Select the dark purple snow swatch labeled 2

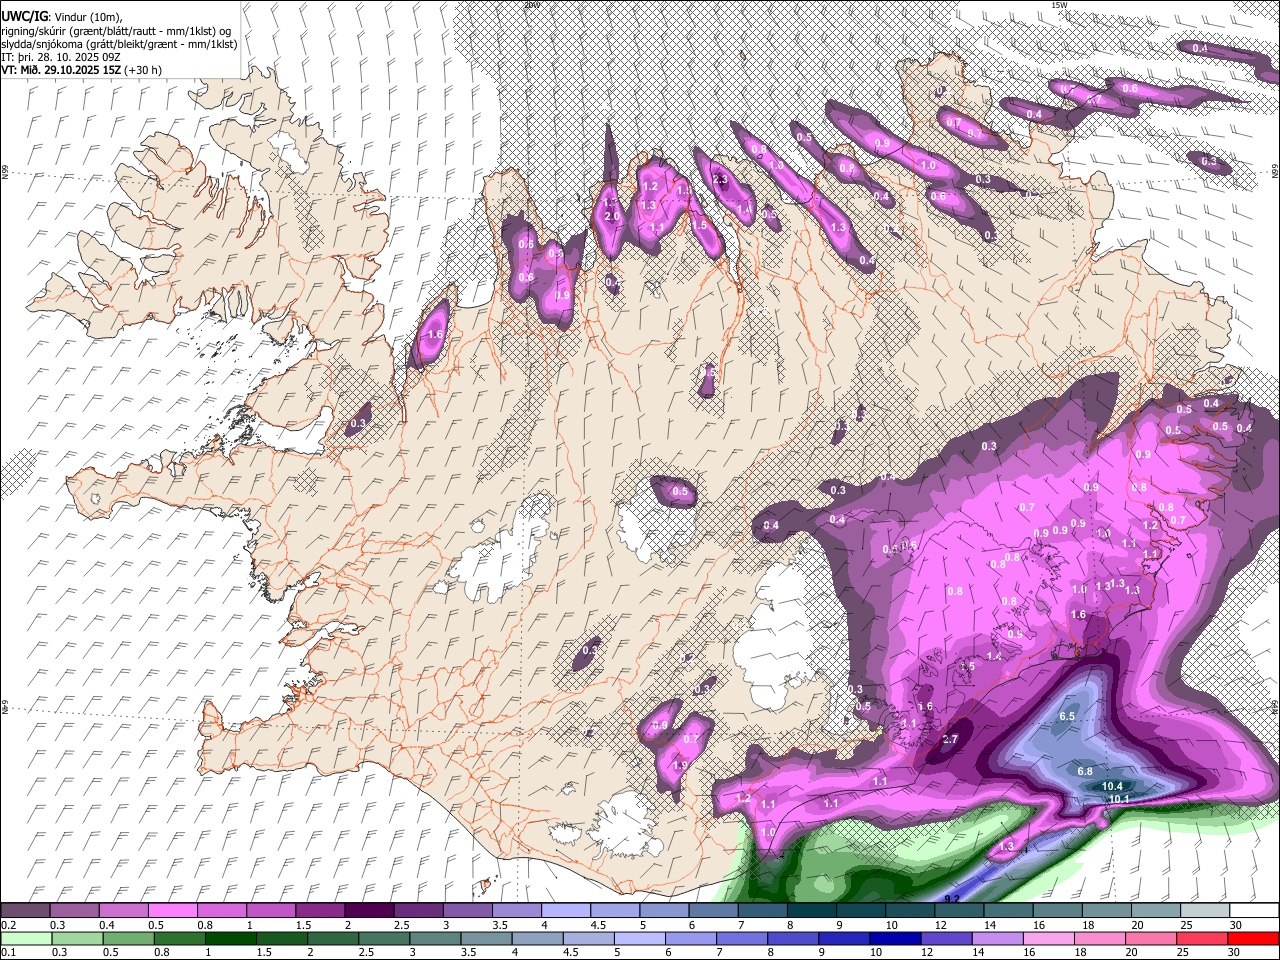point(369,911)
